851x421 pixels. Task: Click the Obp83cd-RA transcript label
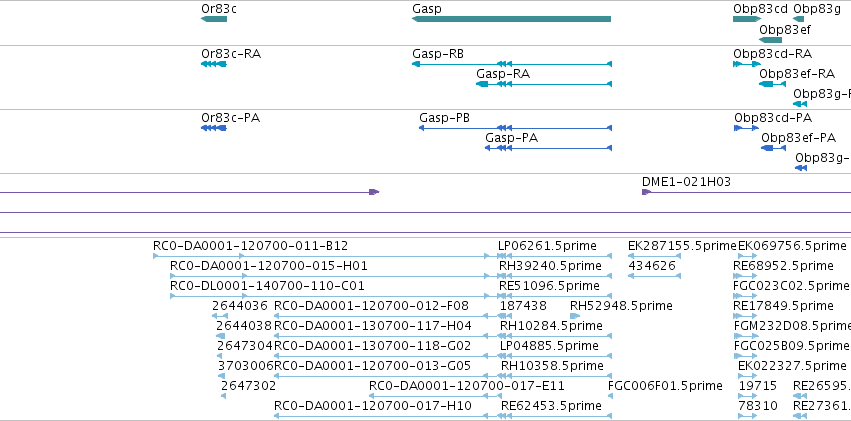[772, 54]
